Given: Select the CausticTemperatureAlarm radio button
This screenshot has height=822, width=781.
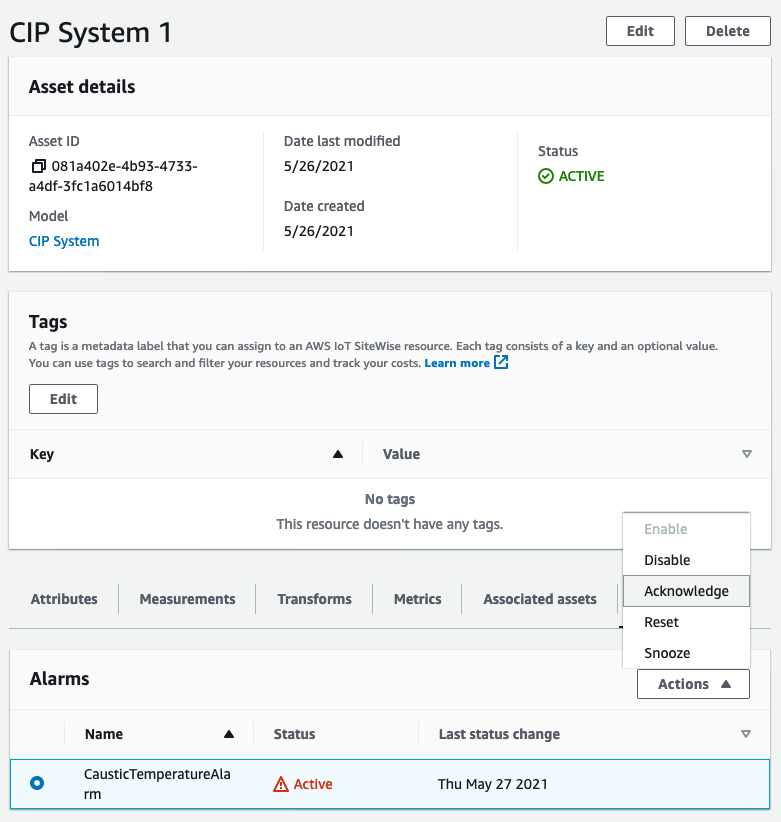Looking at the screenshot, I should pos(37,783).
